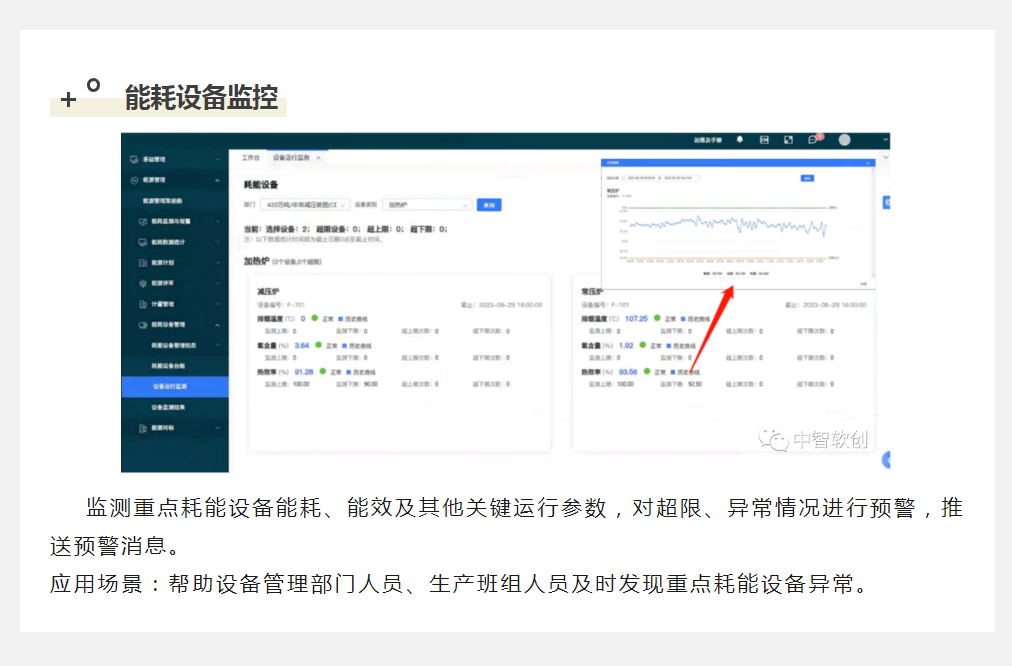Viewport: 1012px width, 666px height.
Task: Click the blue 查询 button beside filters
Action: coord(488,205)
